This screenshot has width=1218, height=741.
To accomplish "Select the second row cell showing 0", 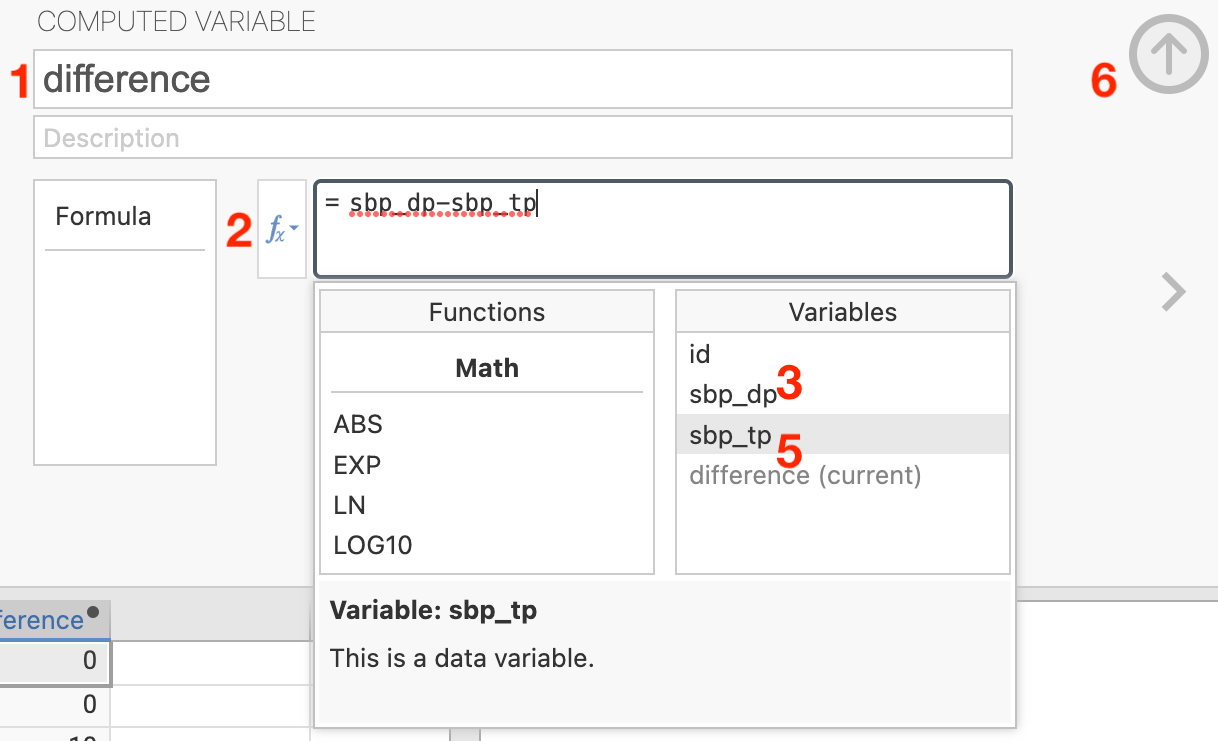I will point(54,705).
